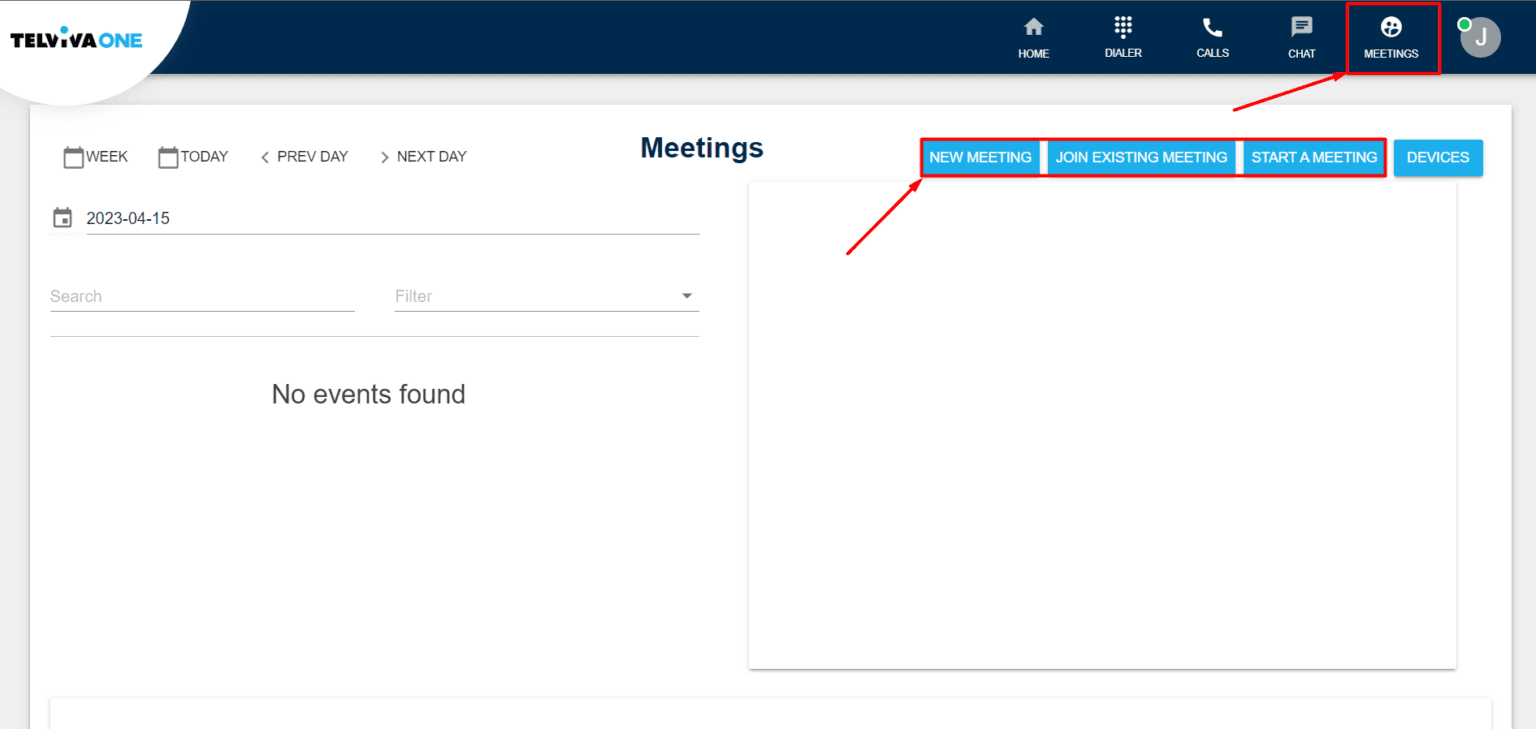Go to the previous day with PREV DAY
The image size is (1536, 729).
(304, 157)
